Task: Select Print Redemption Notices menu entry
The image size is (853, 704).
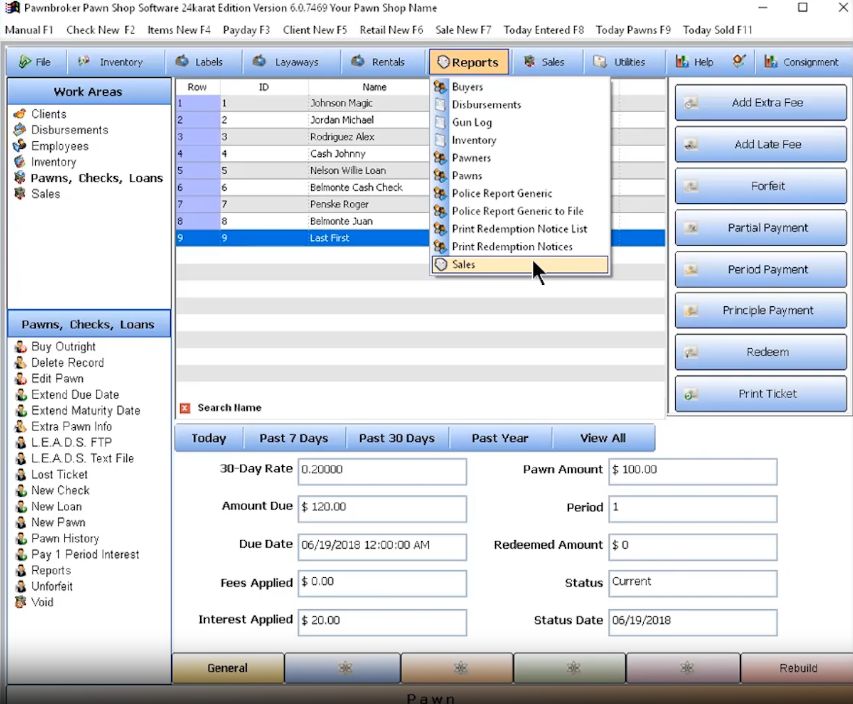Action: point(512,246)
